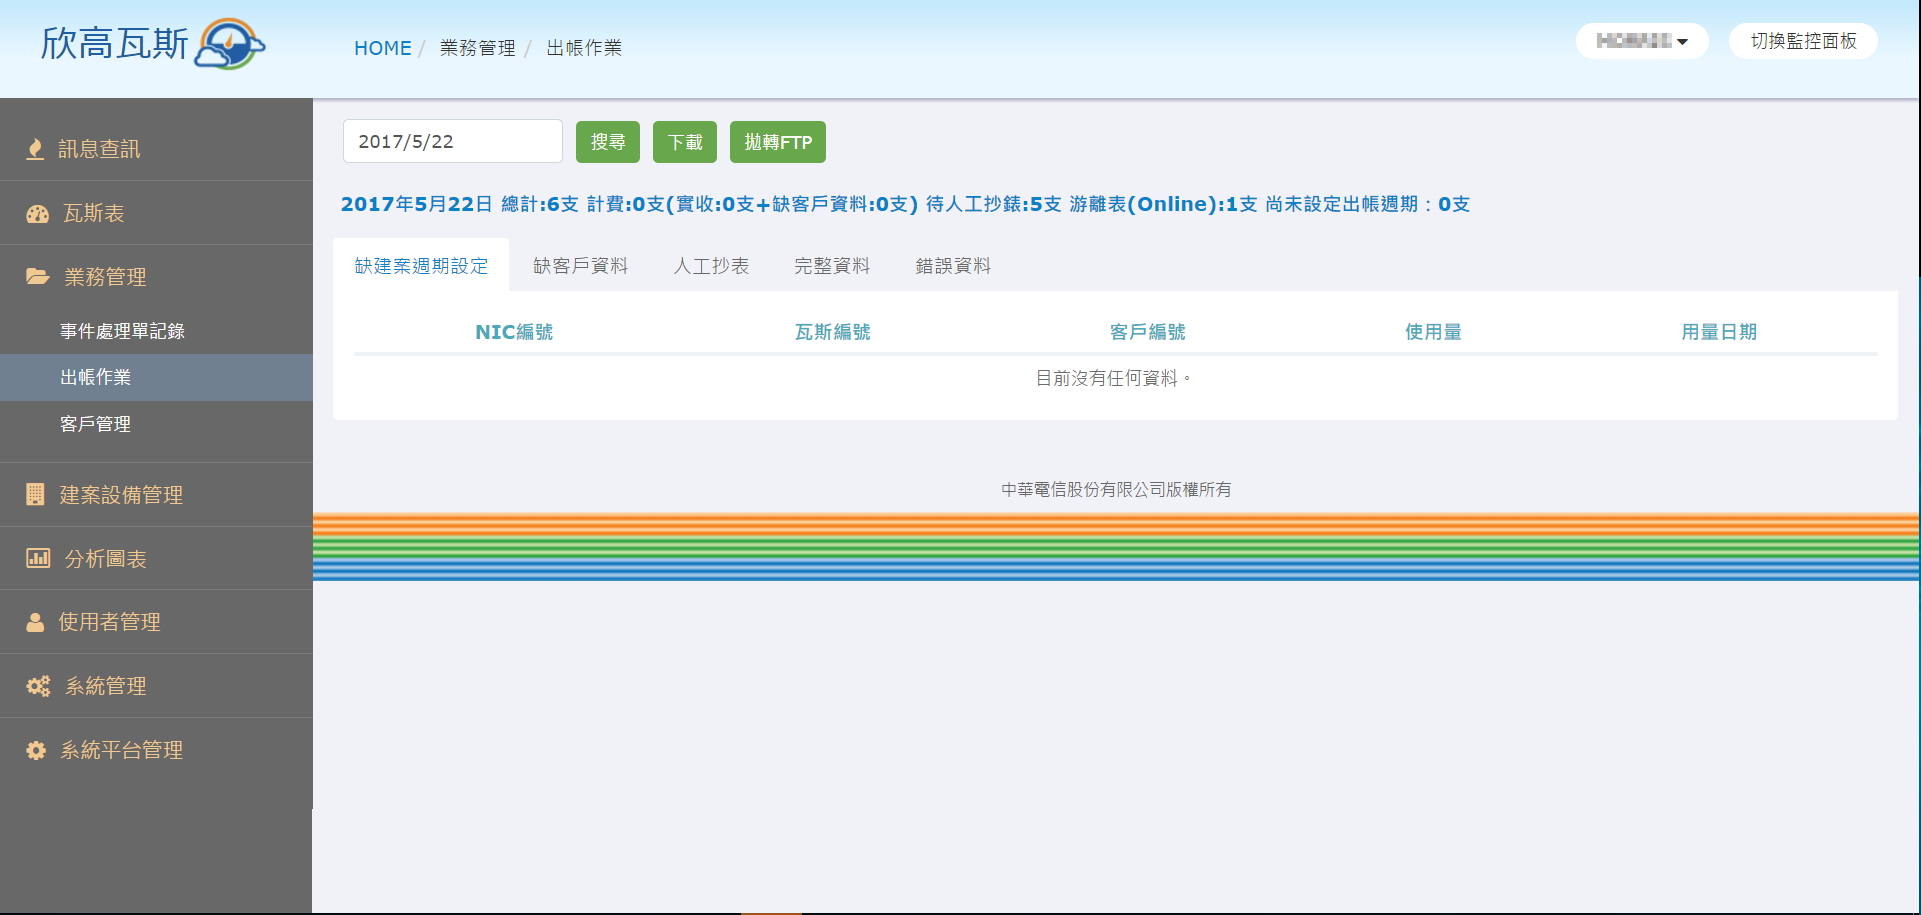Select the 缺建案週期設定 tab

click(x=421, y=265)
